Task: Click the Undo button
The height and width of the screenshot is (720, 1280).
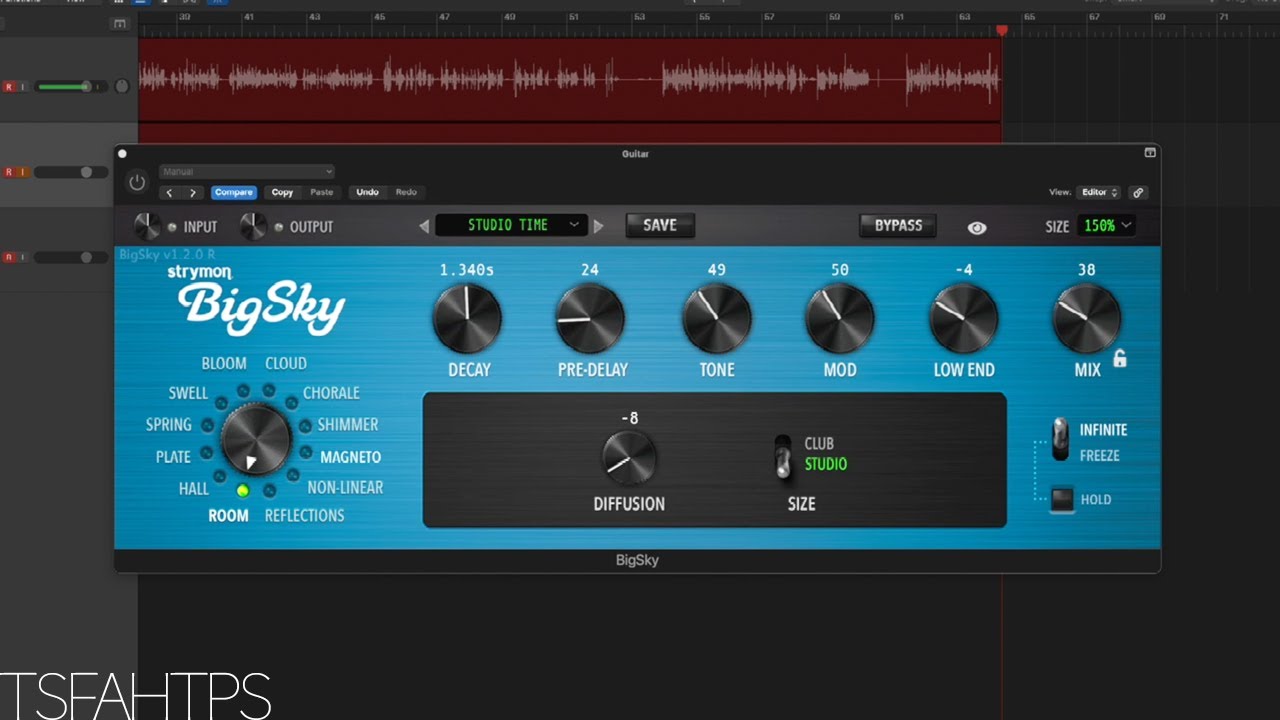Action: tap(367, 192)
